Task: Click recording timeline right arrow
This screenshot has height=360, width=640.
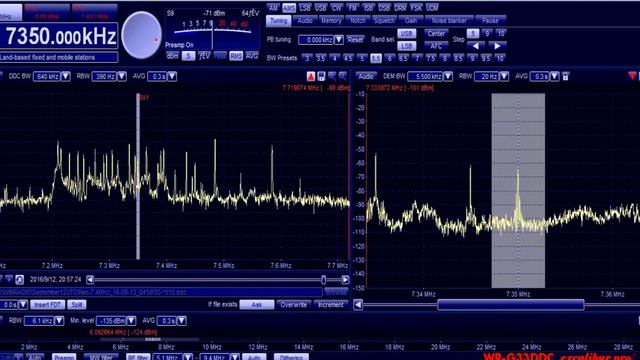Action: pyautogui.click(x=345, y=280)
